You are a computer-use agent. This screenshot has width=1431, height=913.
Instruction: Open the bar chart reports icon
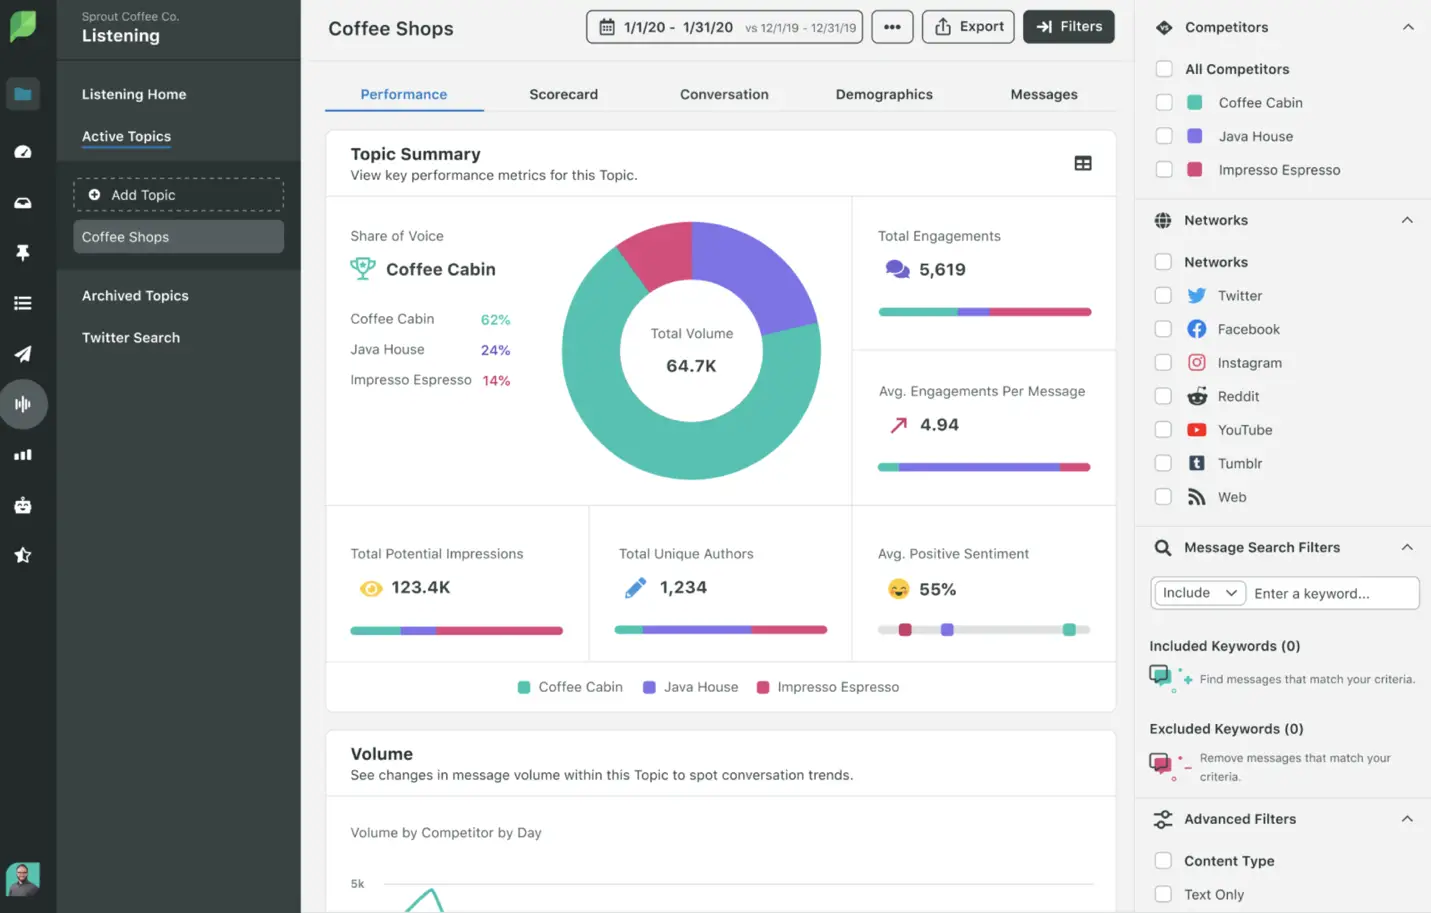coord(22,455)
